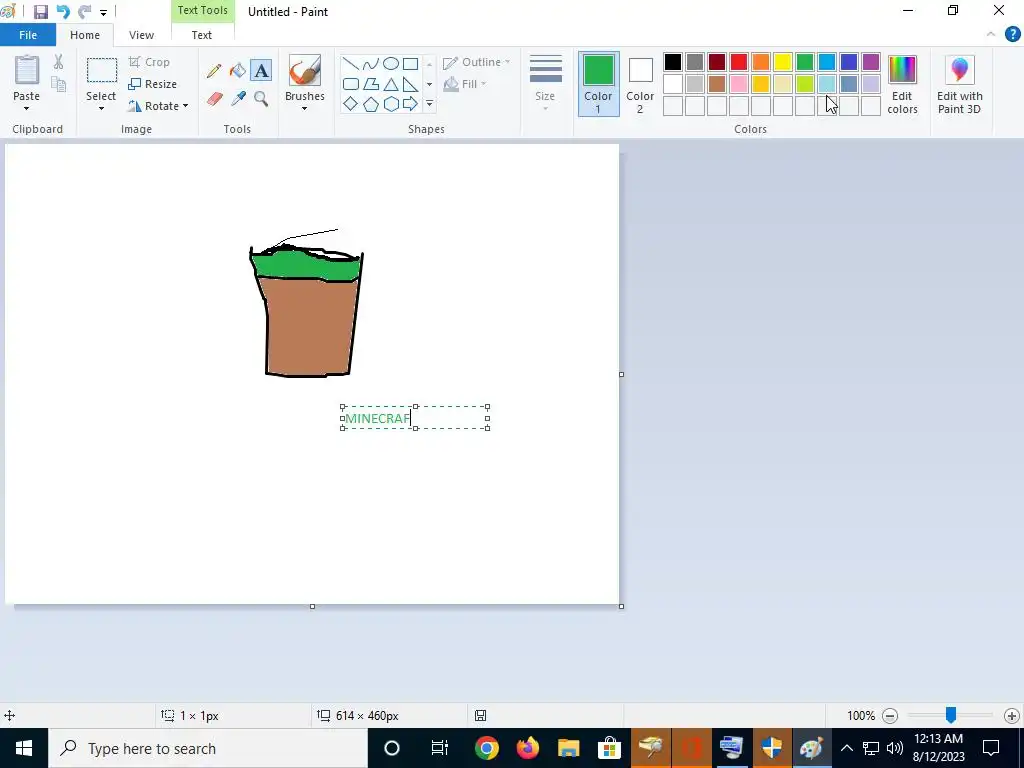The image size is (1024, 768).
Task: Click the Paste clipboard icon
Action: coord(27,70)
